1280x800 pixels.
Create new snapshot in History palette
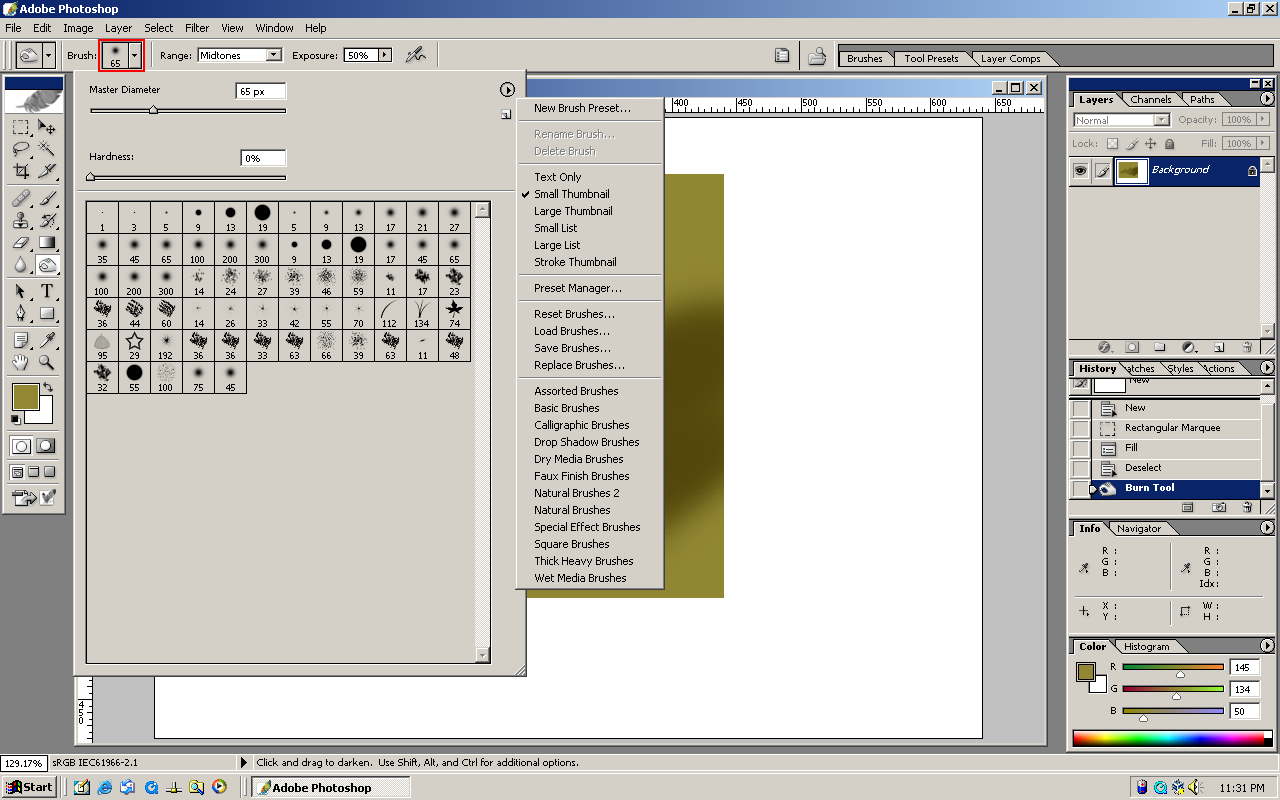pos(1219,507)
